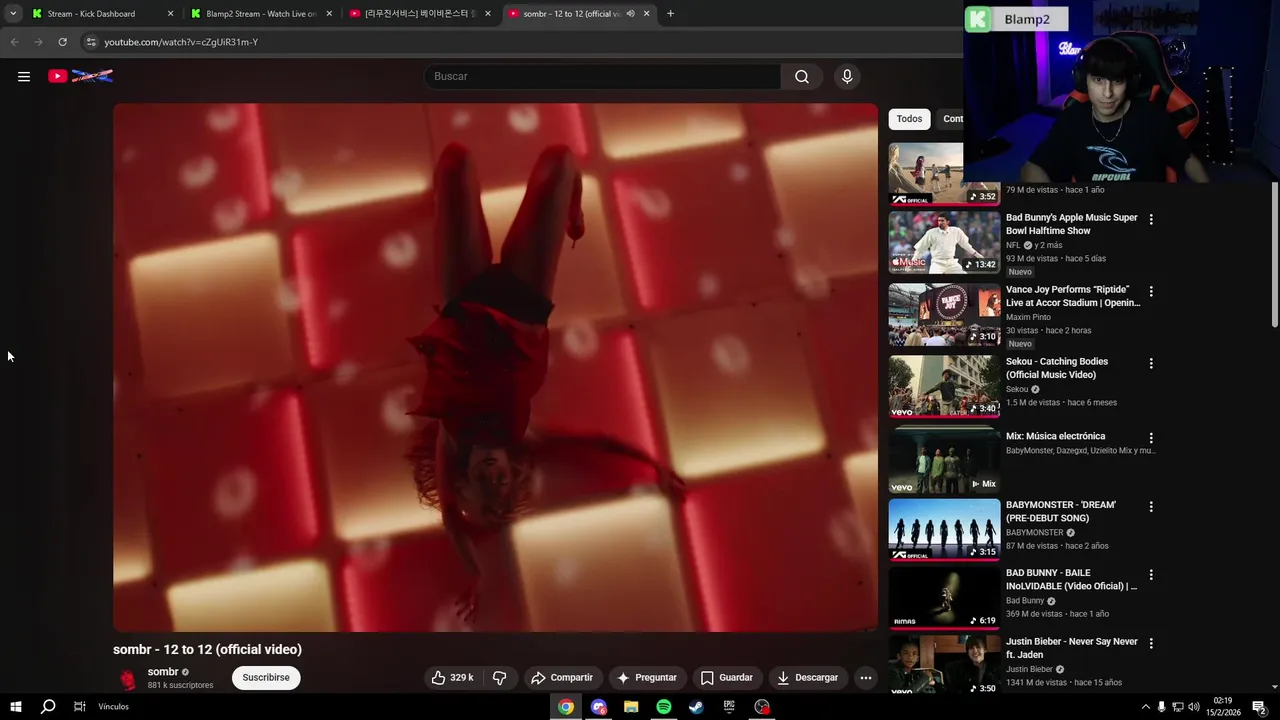Open Bad Bunny Super Bowl Halftime thumbnail

944,242
